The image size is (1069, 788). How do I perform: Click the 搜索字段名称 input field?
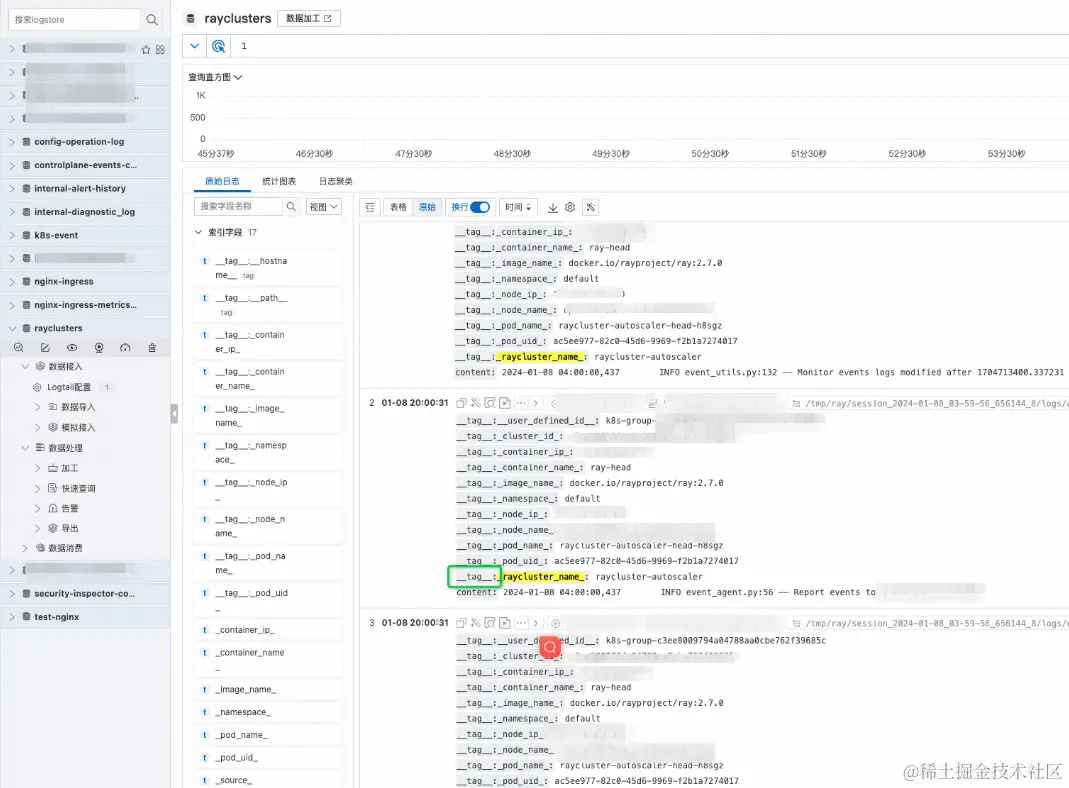point(238,207)
